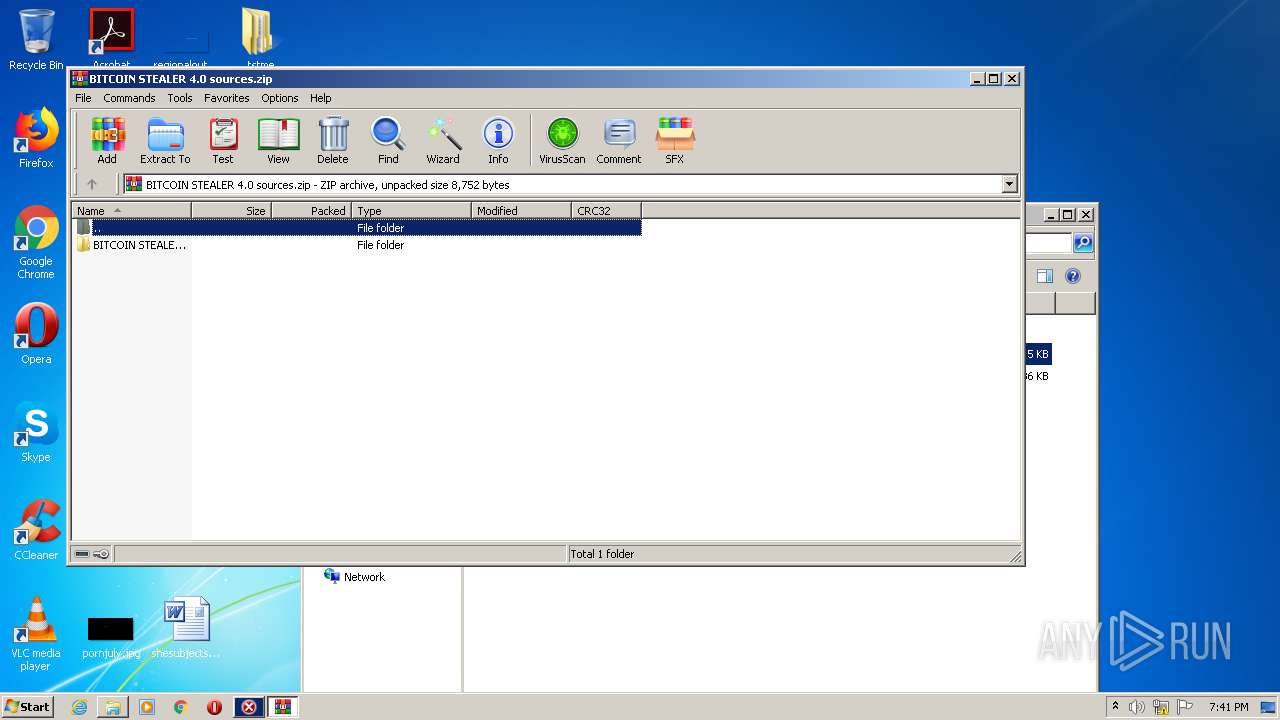
Task: Click the 7:41 PM taskbar clock
Action: click(x=1229, y=707)
